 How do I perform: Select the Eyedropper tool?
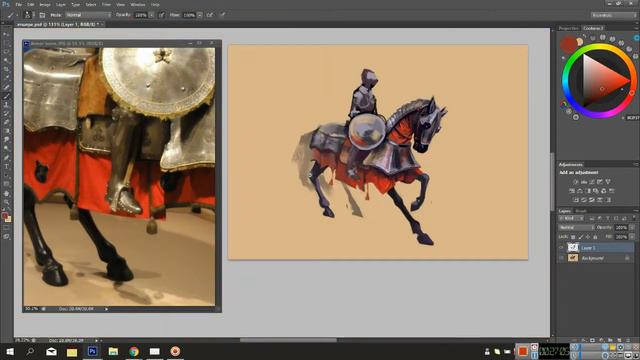[6, 78]
